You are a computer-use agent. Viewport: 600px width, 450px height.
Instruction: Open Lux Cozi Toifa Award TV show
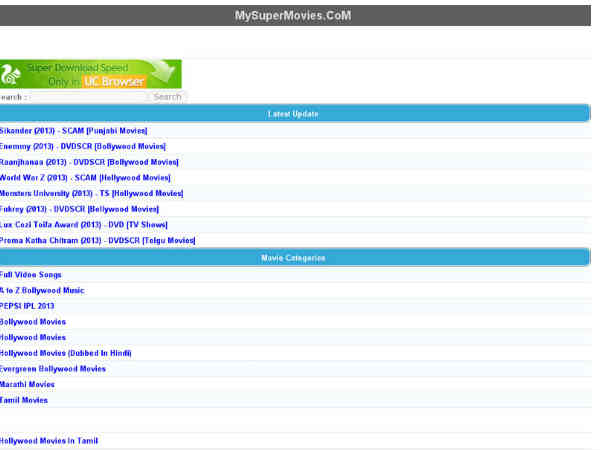pyautogui.click(x=84, y=225)
